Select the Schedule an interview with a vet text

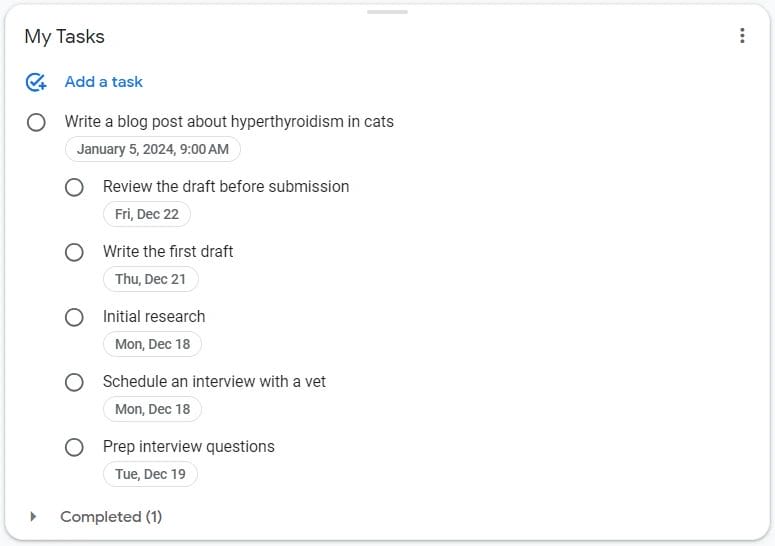click(x=214, y=382)
